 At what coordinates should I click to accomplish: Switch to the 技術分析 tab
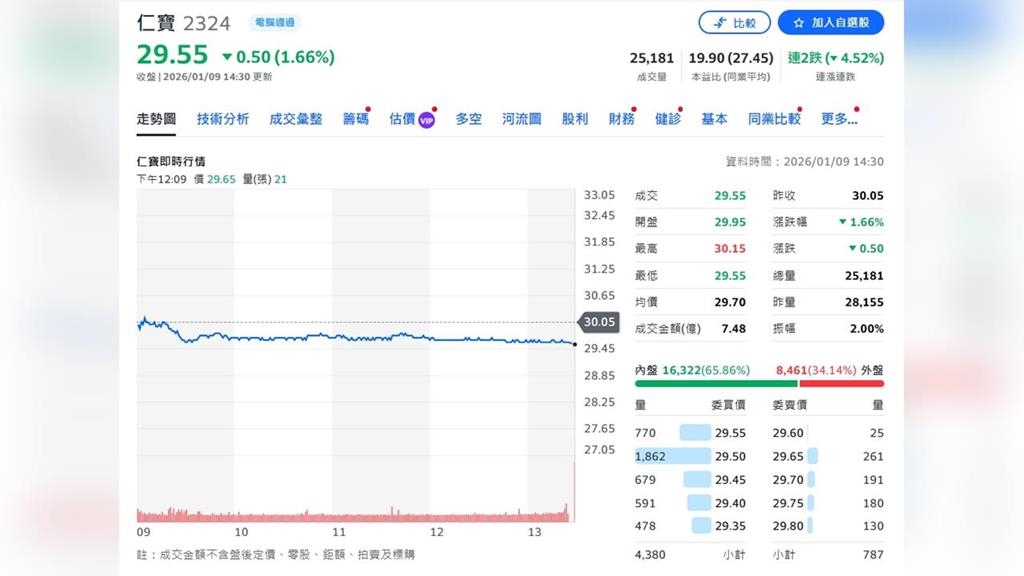click(x=223, y=119)
